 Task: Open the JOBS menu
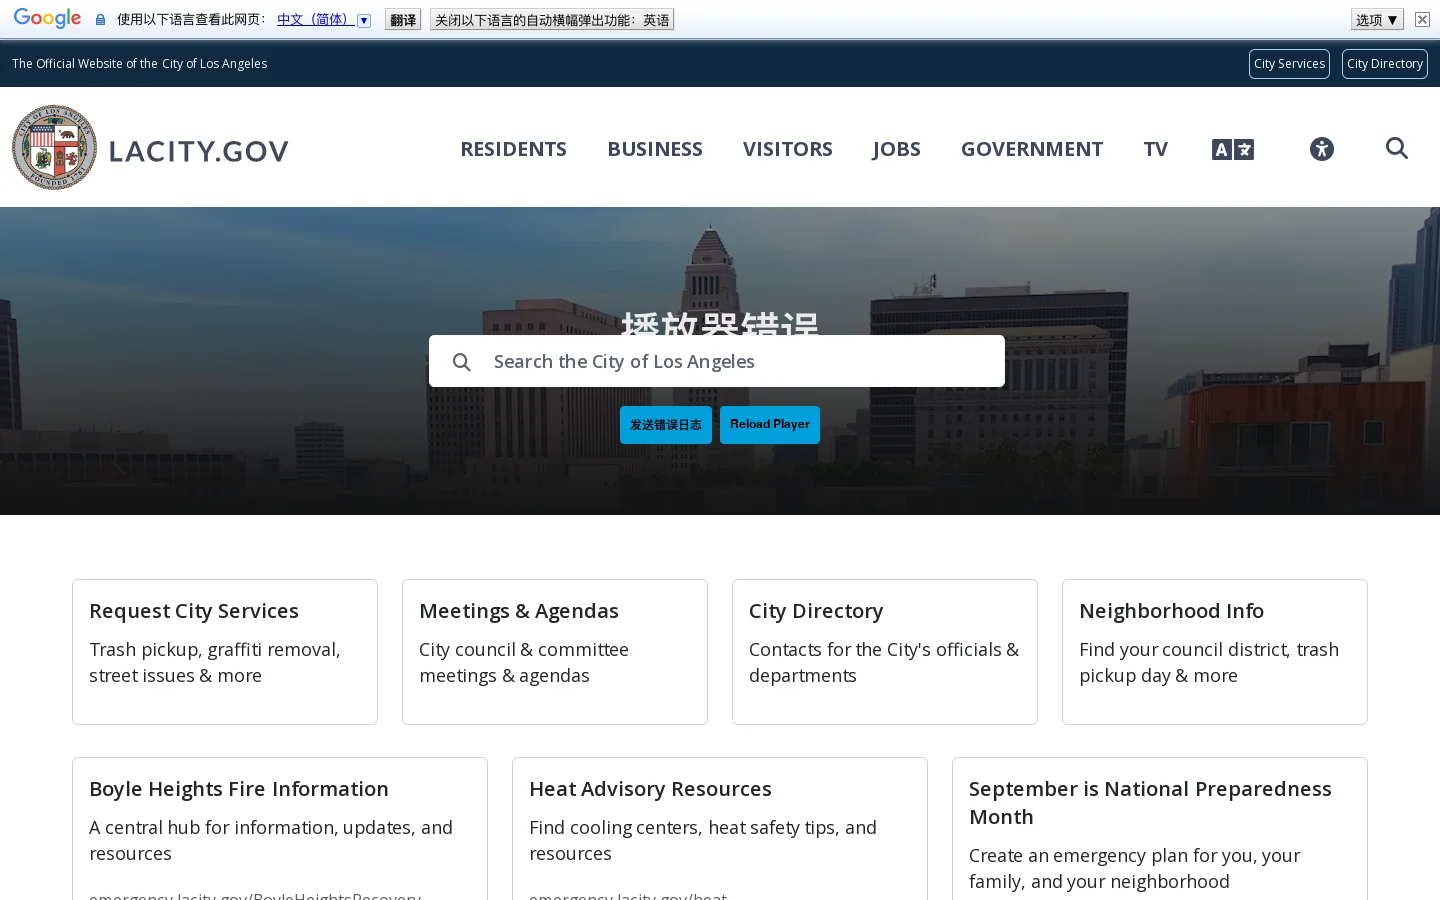click(896, 149)
